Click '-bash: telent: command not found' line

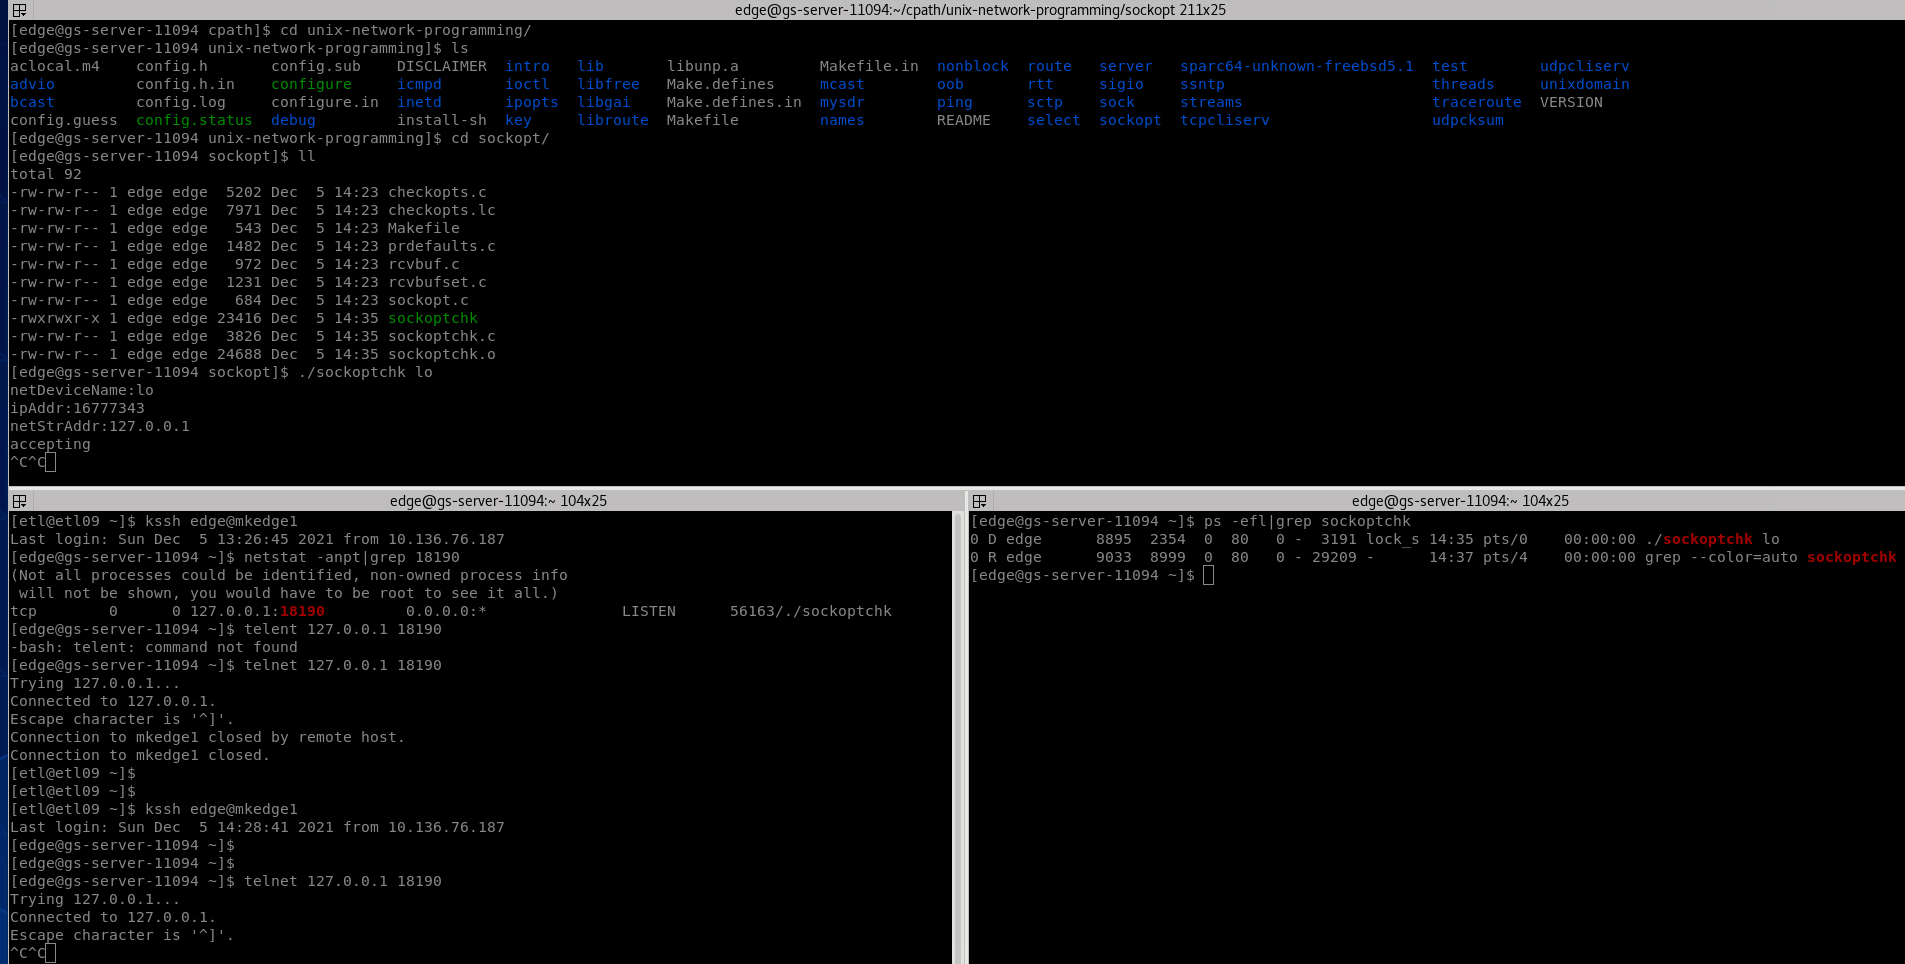(153, 647)
